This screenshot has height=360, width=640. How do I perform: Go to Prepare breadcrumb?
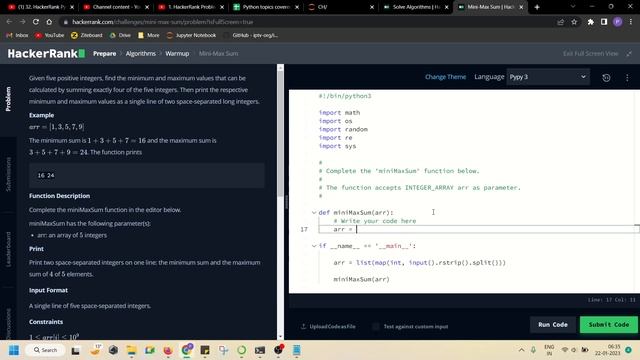tap(104, 53)
